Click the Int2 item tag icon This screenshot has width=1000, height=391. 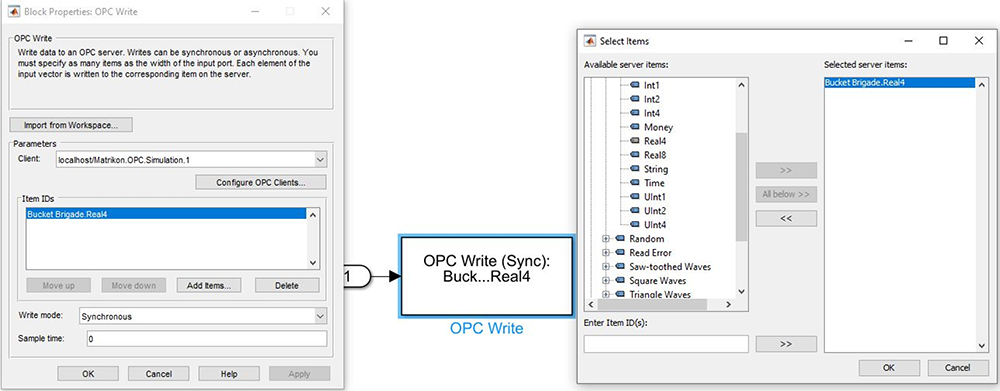[635, 99]
